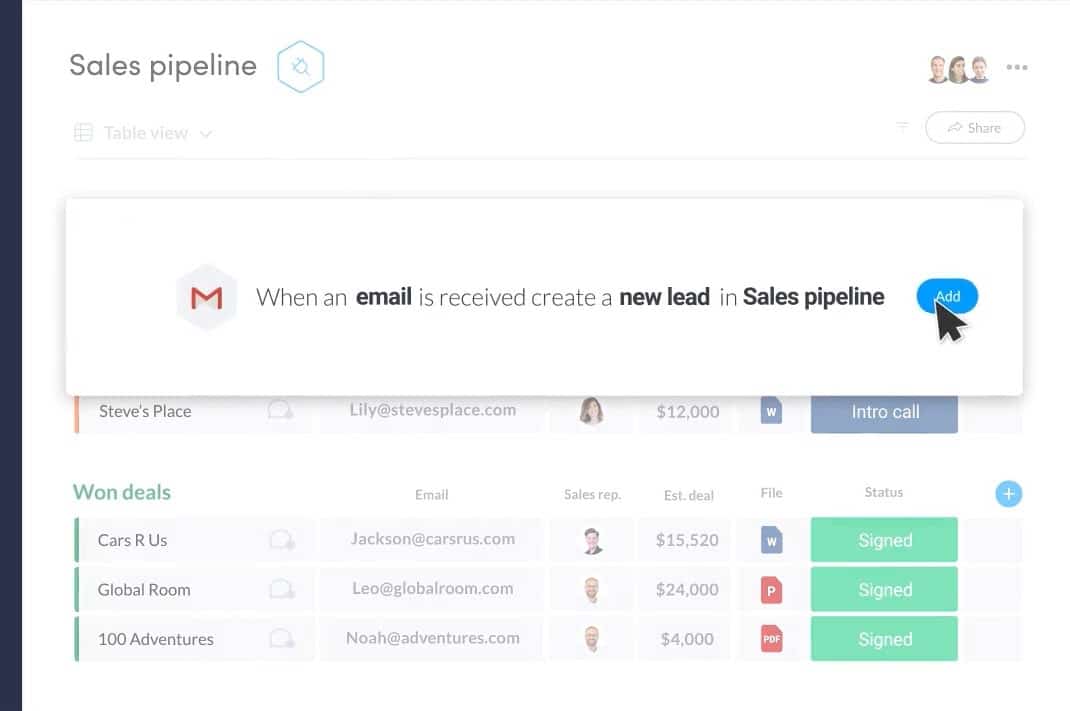This screenshot has width=1070, height=711.
Task: Open the search icon beside Sales pipeline title
Action: point(300,66)
